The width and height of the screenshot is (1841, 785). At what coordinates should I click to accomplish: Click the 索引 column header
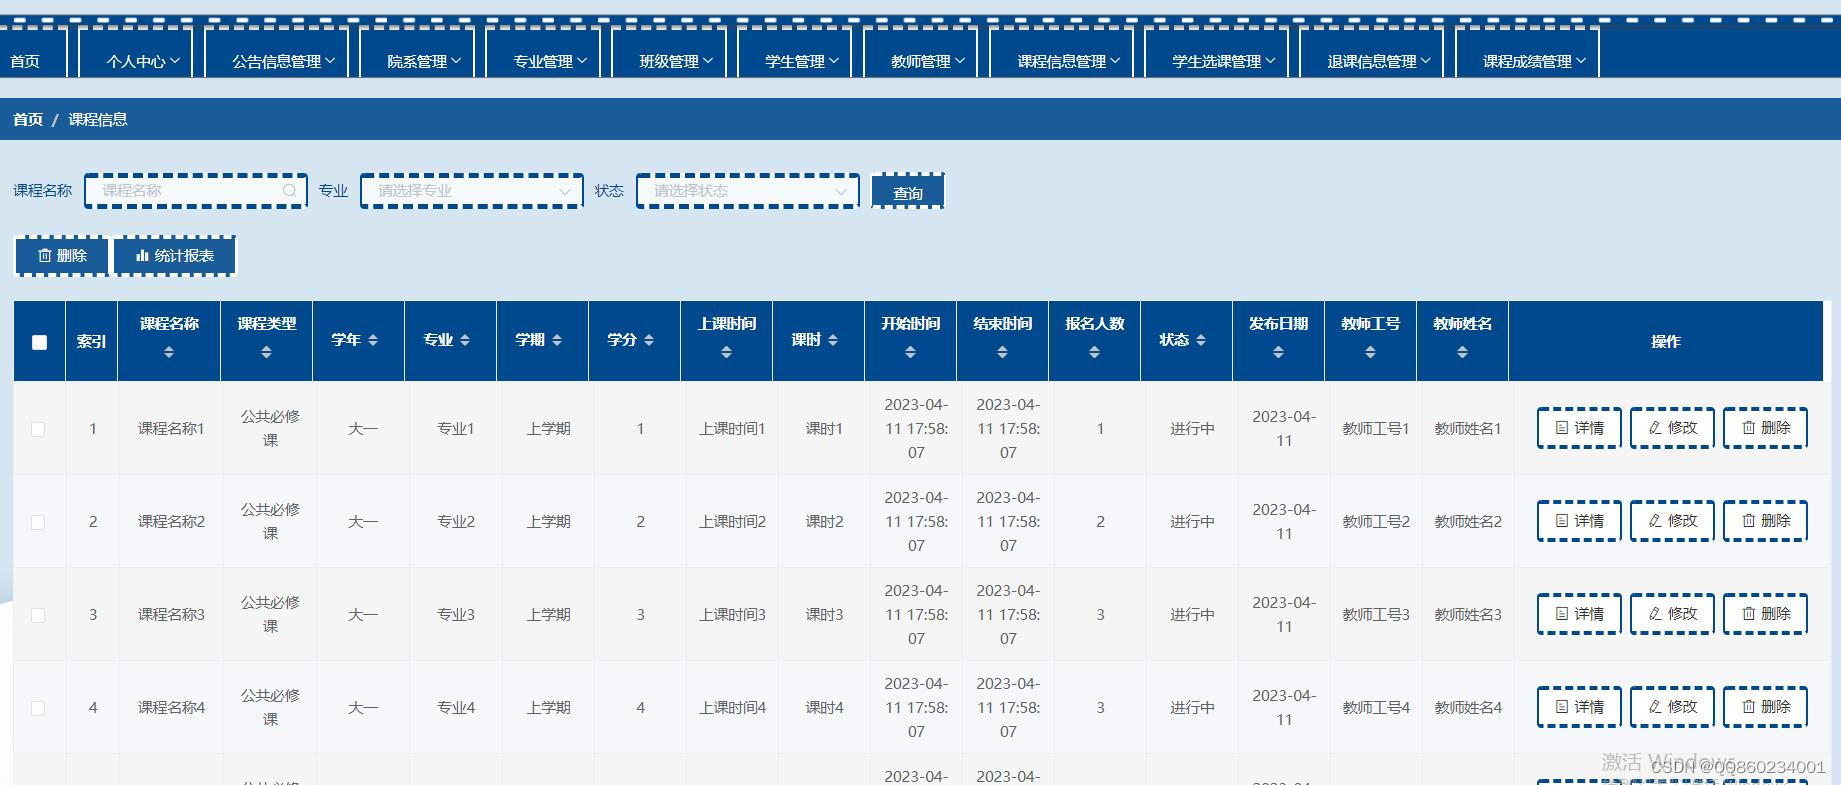pos(91,342)
